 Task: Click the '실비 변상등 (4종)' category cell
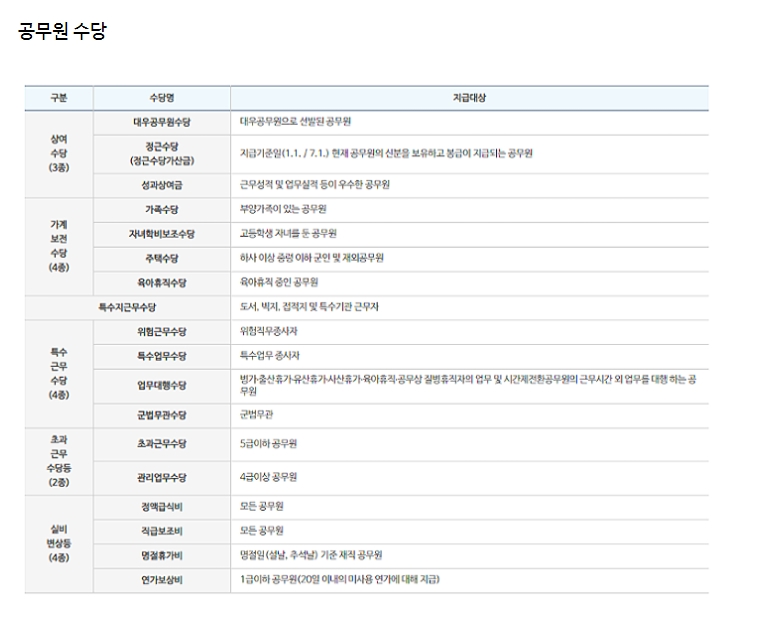tap(59, 544)
